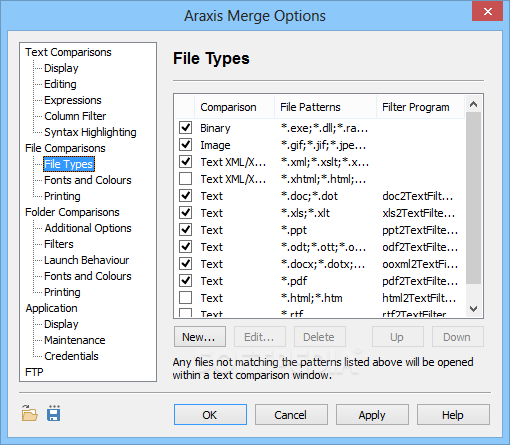Toggle checkbox for *.odt;*.ott row

point(185,247)
